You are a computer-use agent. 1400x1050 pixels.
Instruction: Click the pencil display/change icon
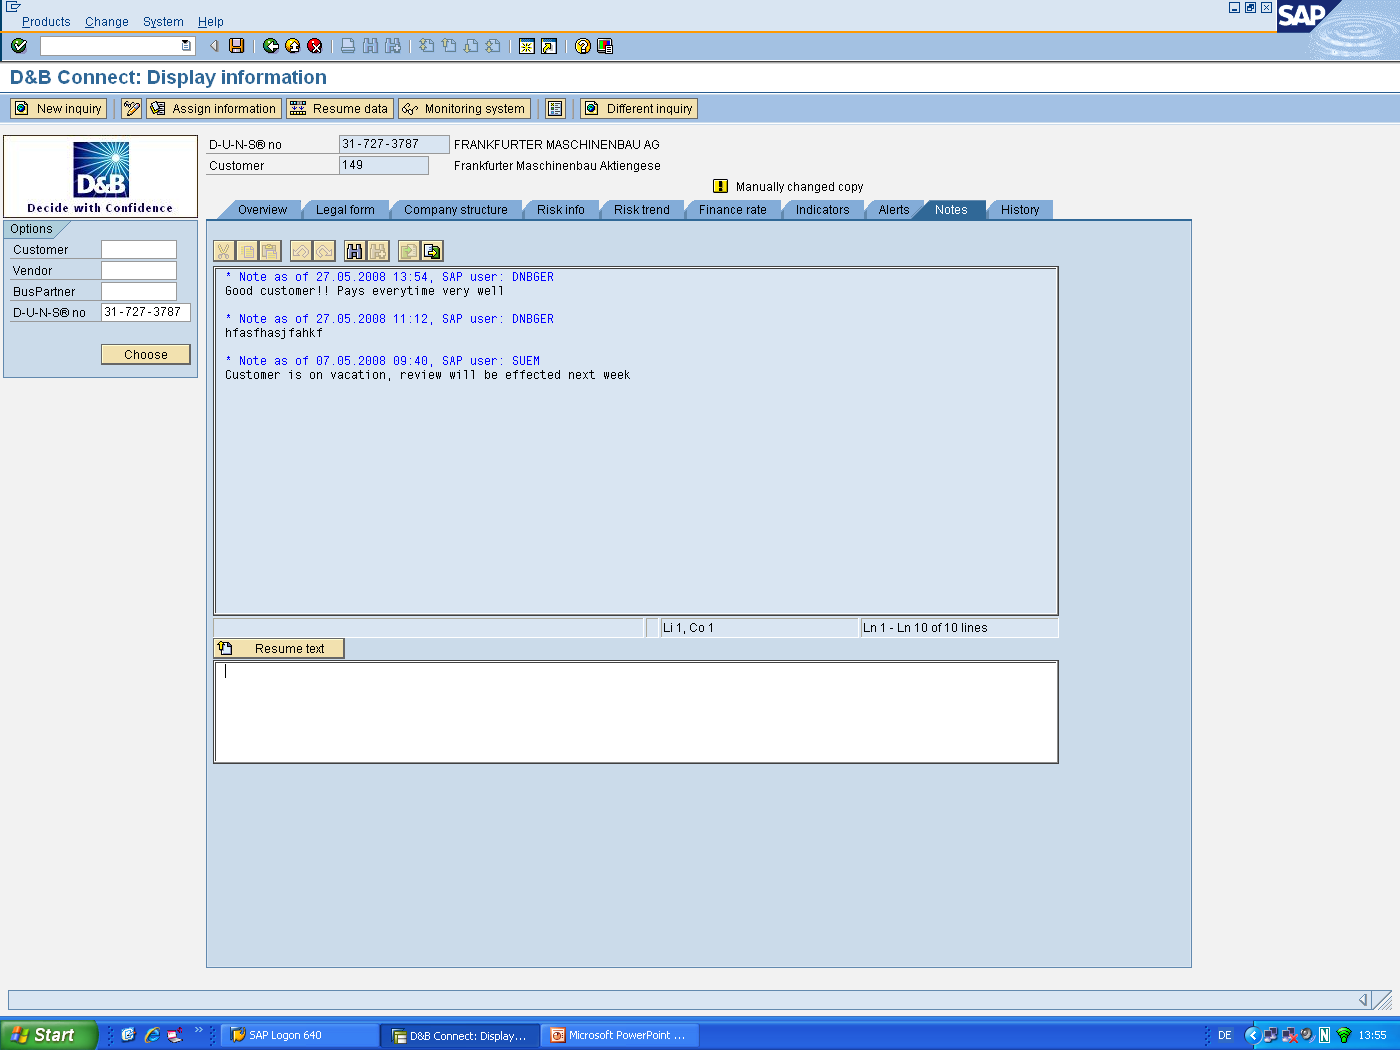(132, 109)
